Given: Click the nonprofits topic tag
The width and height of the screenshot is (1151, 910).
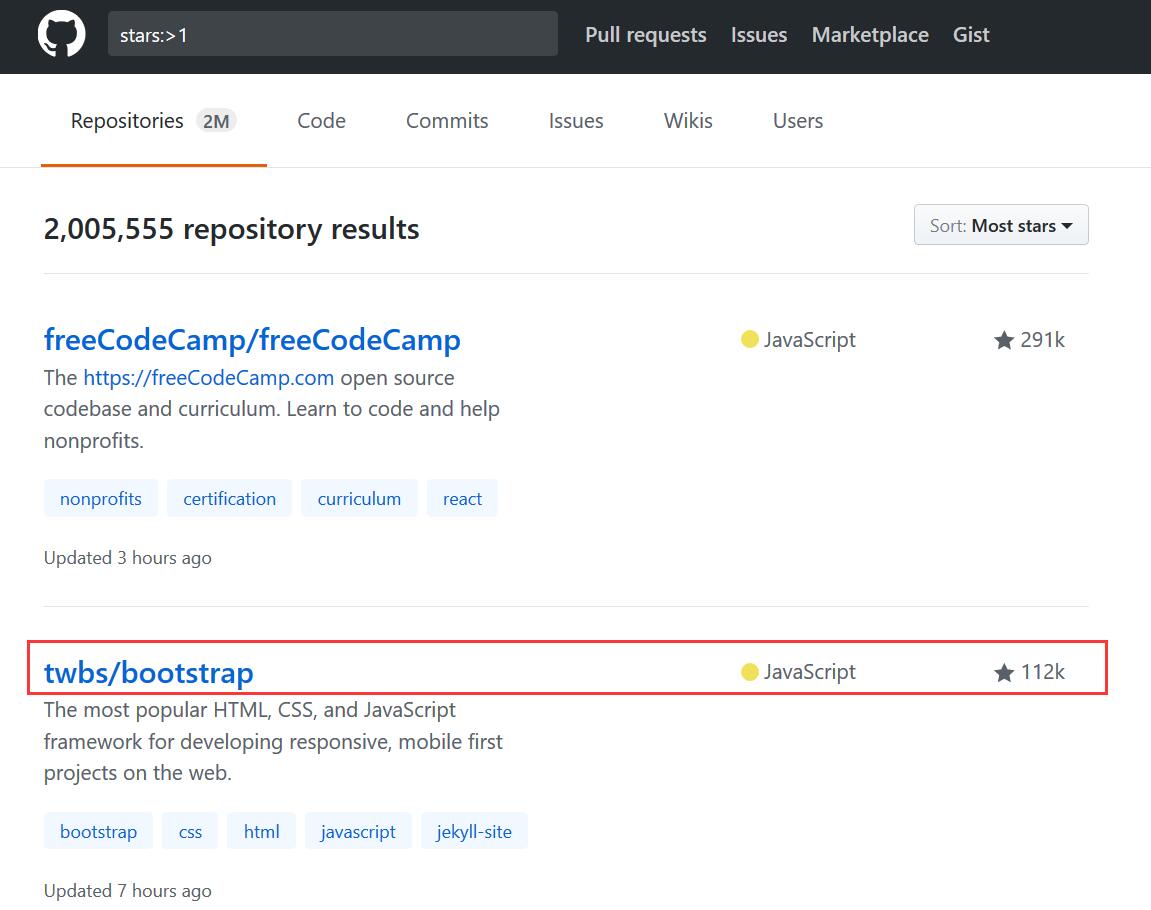Looking at the screenshot, I should click(x=101, y=498).
